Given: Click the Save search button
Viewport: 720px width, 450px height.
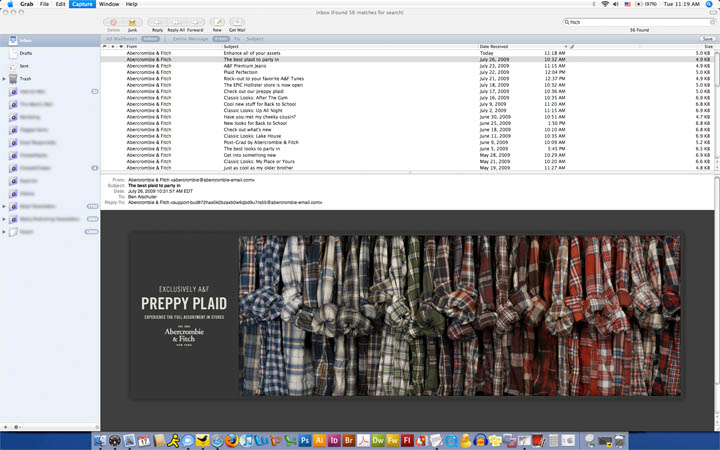Looking at the screenshot, I should (708, 39).
